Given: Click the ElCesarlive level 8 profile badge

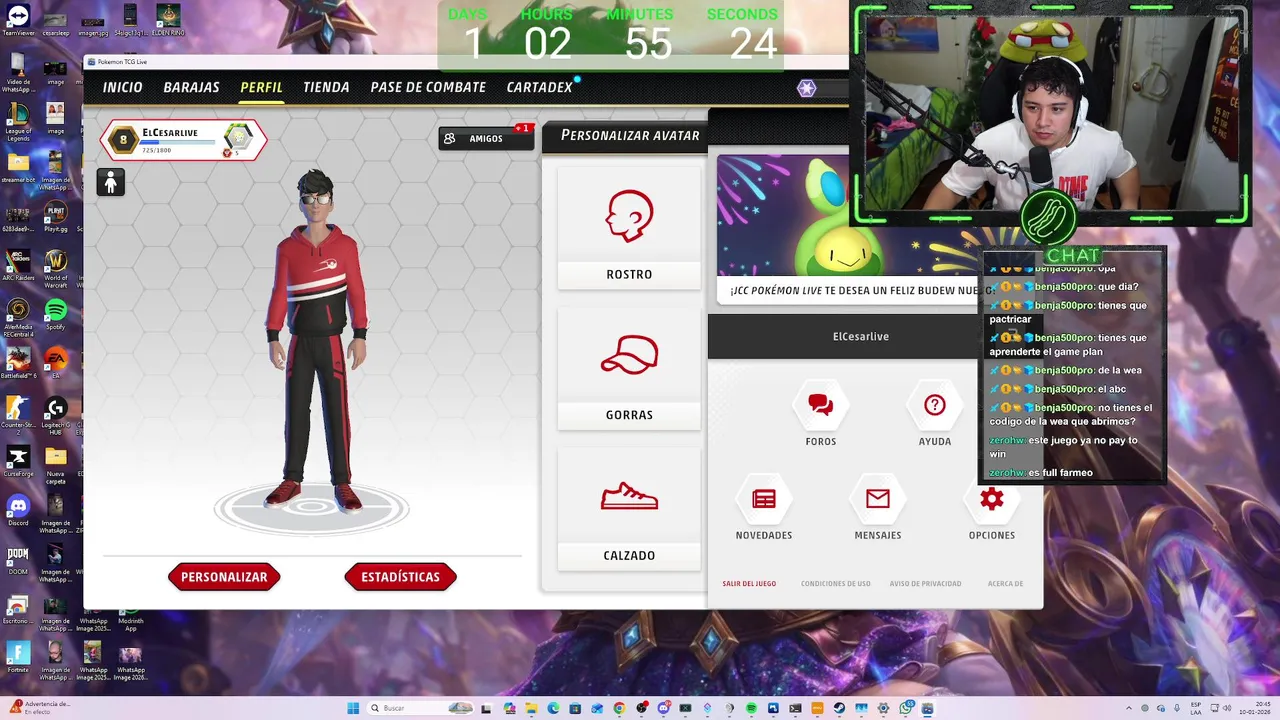Looking at the screenshot, I should [x=183, y=140].
